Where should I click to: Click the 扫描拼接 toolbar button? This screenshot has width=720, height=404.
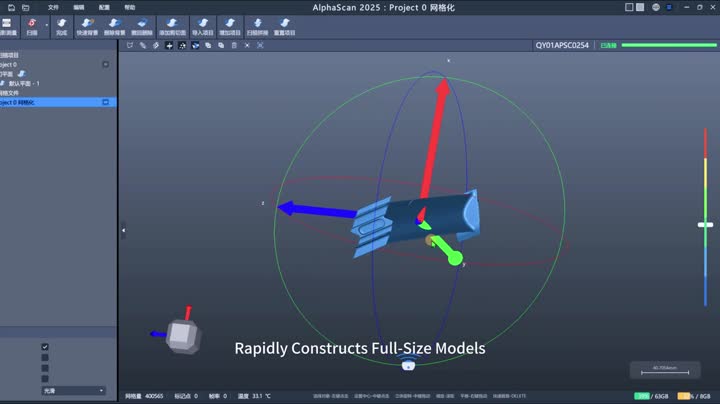tap(257, 27)
